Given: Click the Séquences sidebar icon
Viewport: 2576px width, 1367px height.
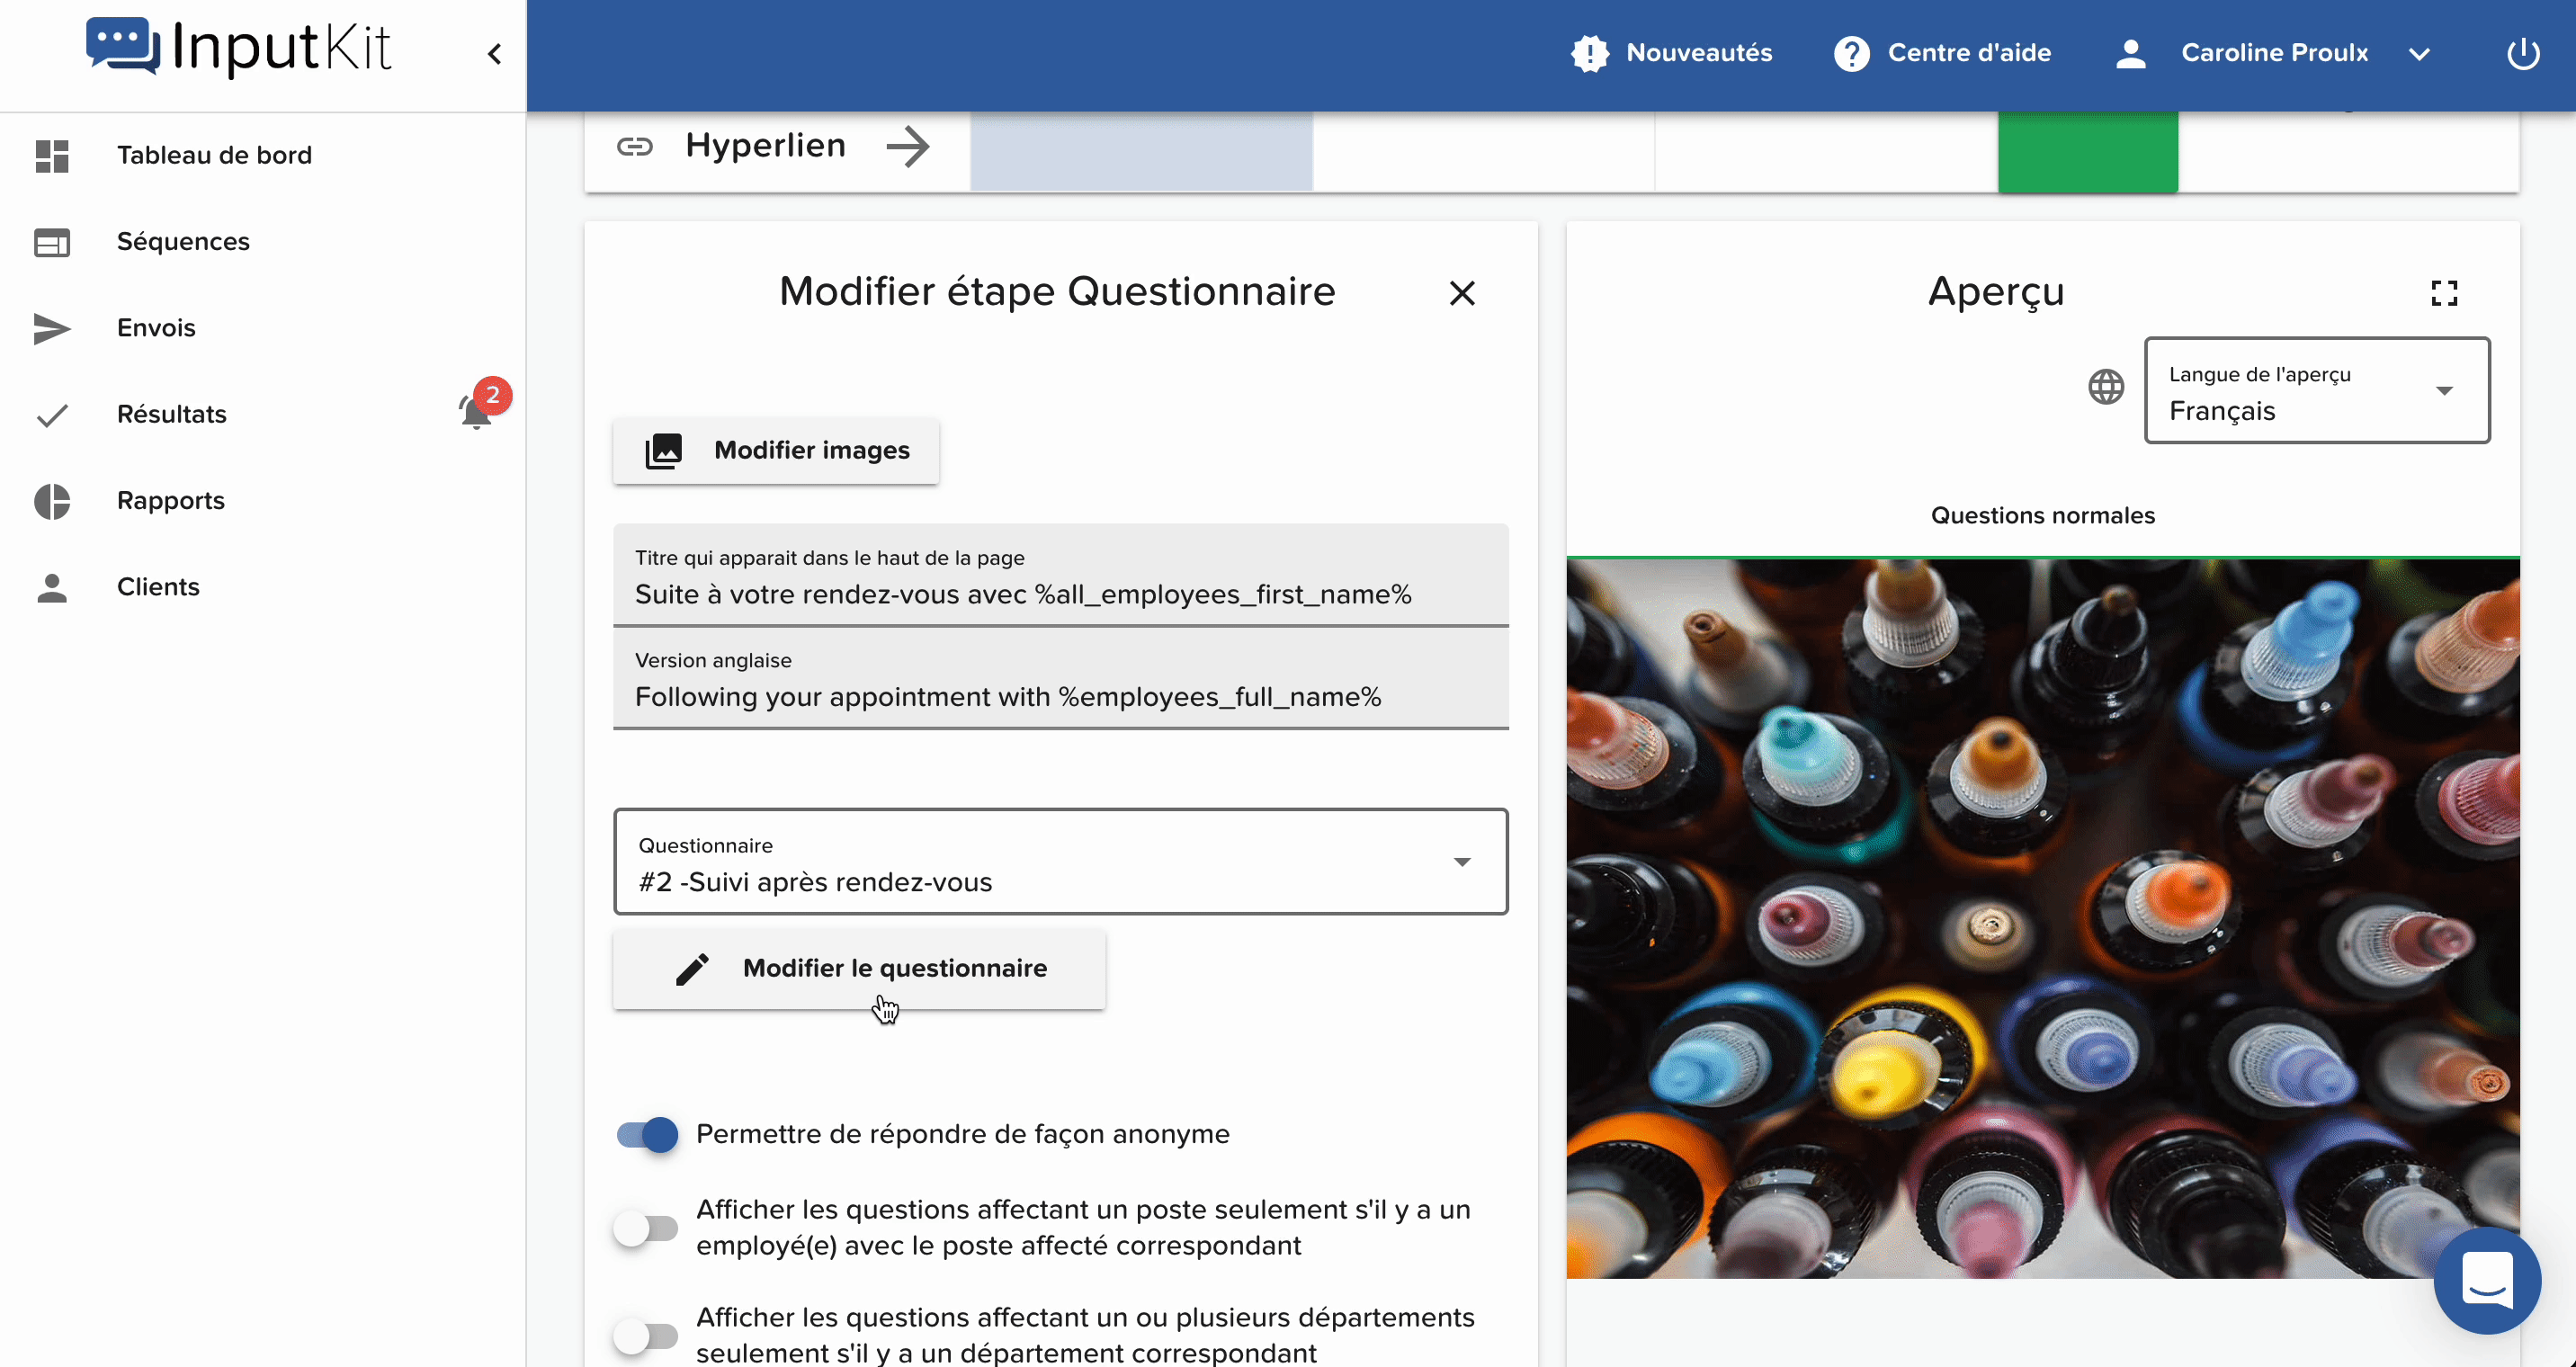Looking at the screenshot, I should click(52, 243).
